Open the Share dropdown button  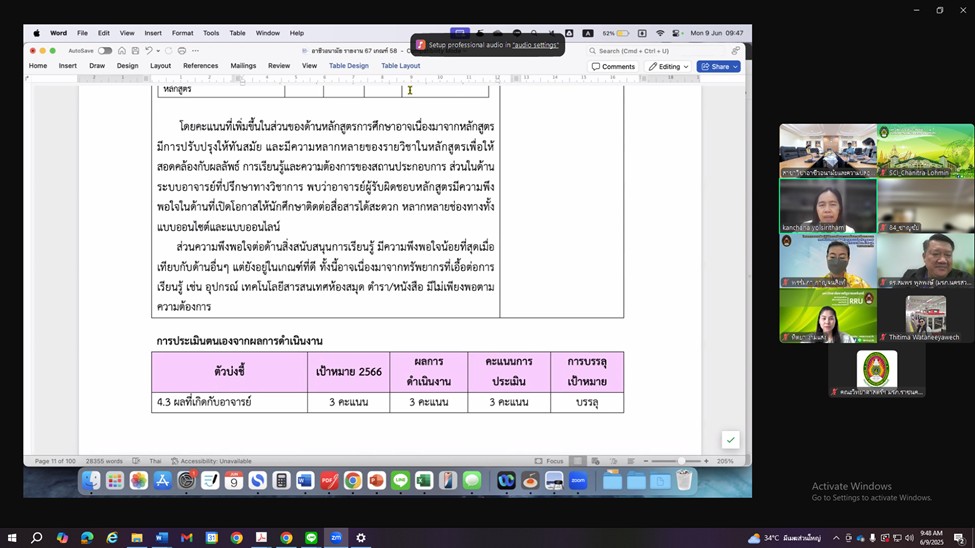pyautogui.click(x=719, y=67)
